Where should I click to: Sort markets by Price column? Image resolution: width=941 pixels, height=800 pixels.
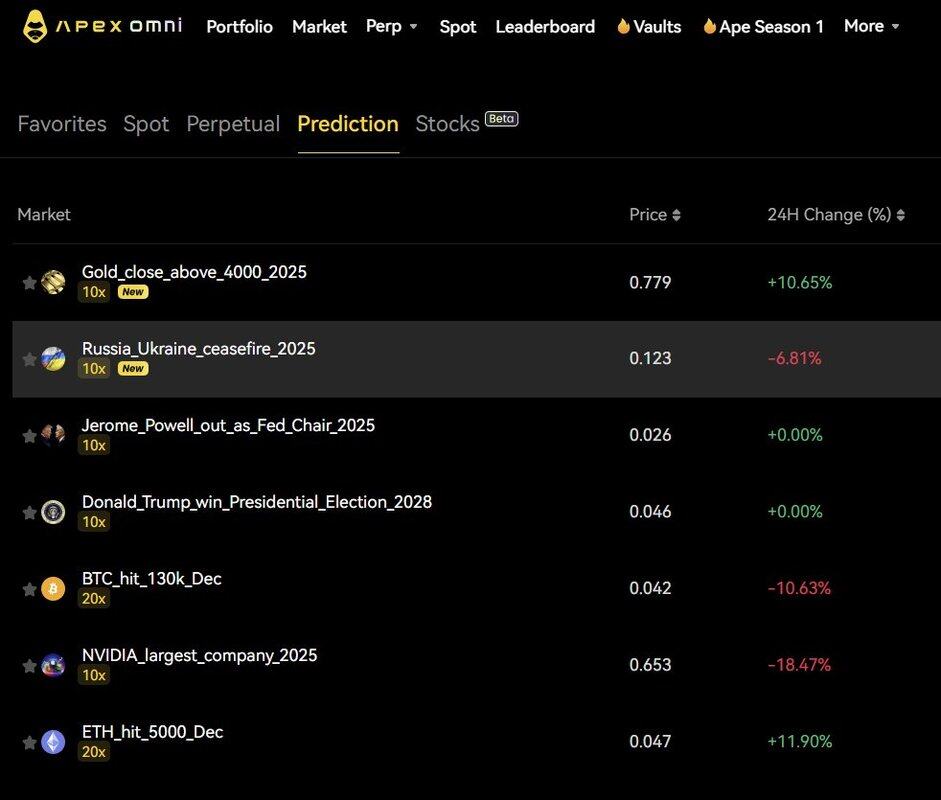pos(655,215)
